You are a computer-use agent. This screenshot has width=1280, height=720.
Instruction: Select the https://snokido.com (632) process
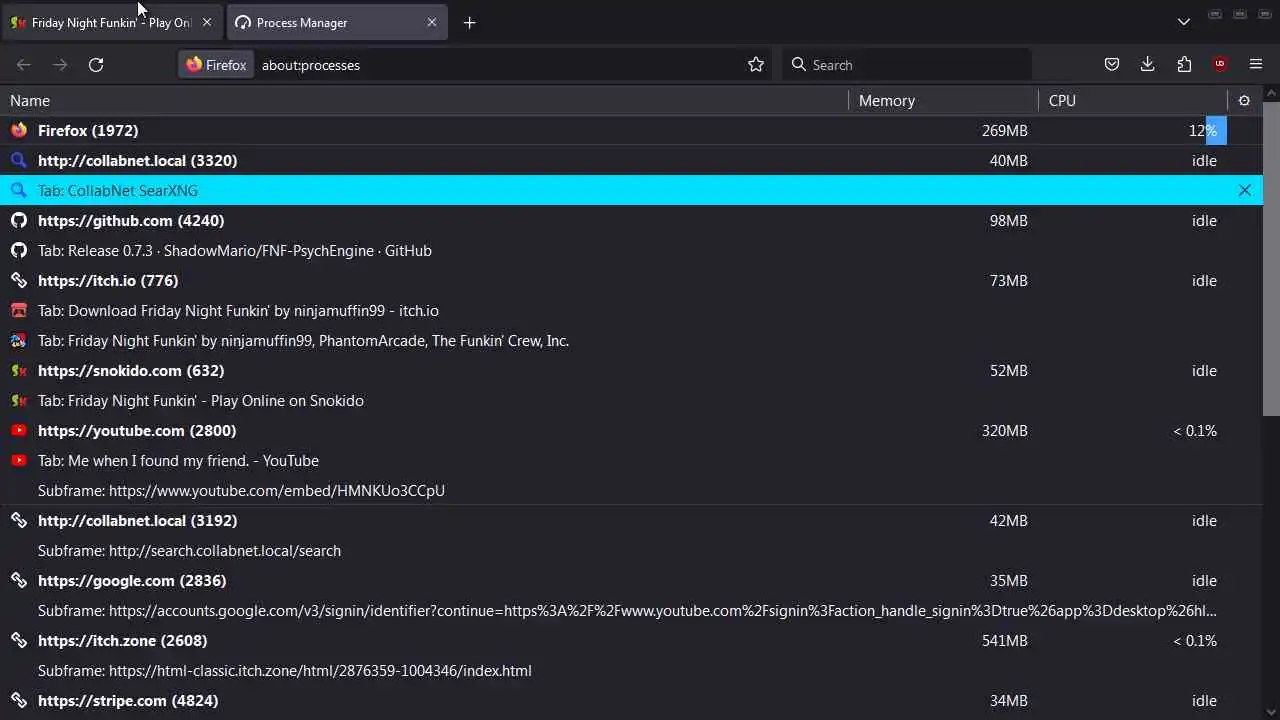point(631,370)
